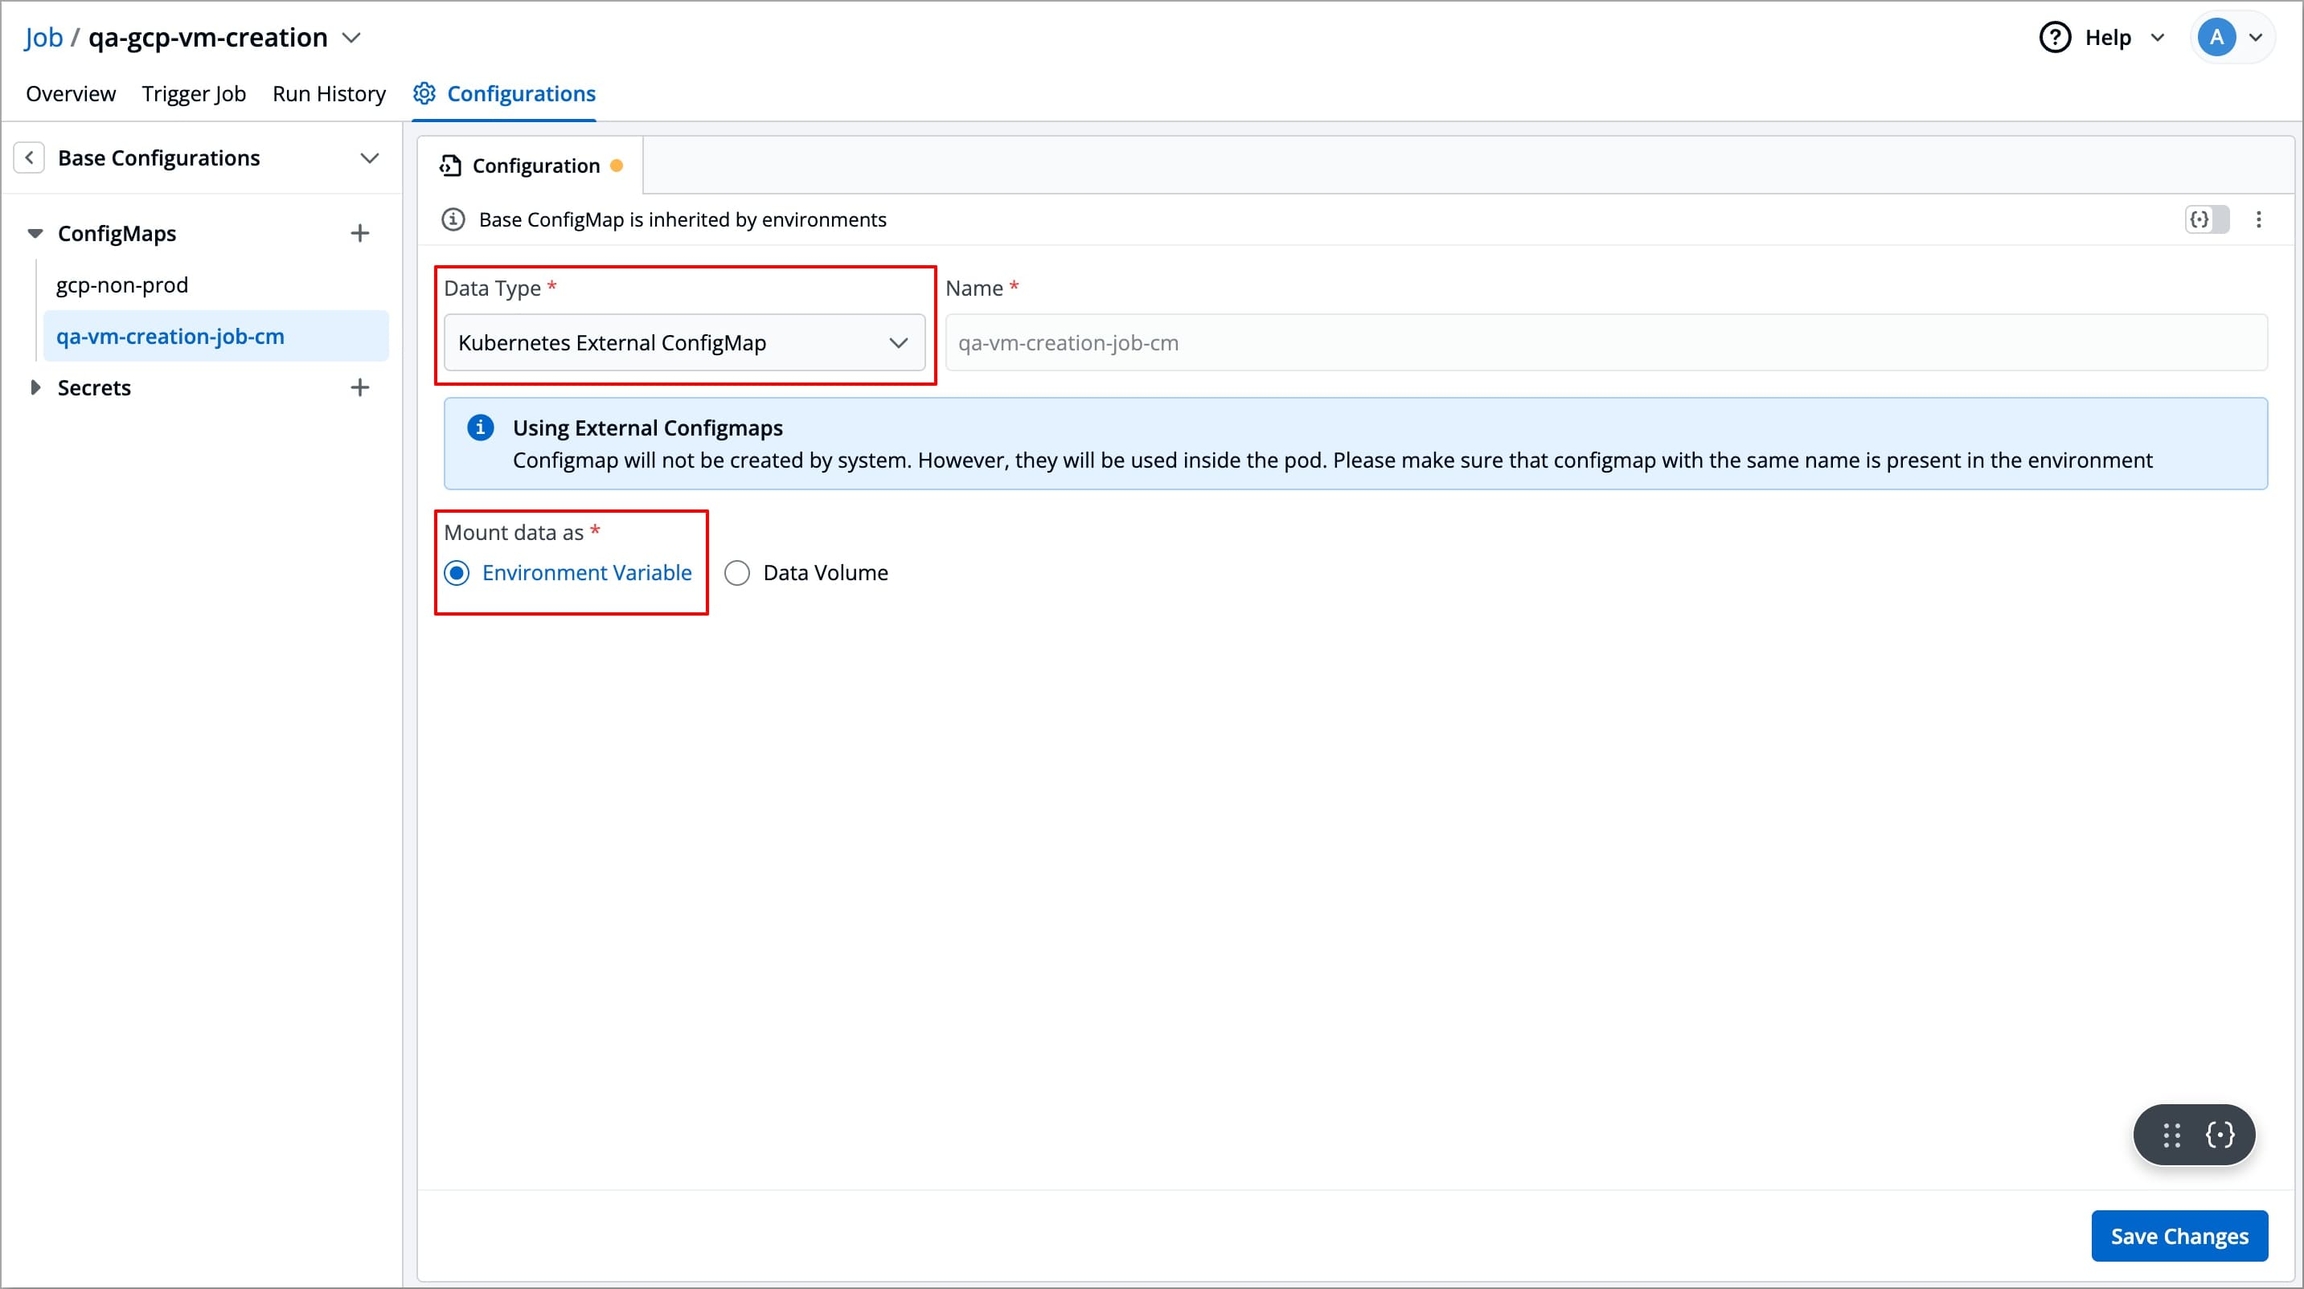The width and height of the screenshot is (2304, 1289).
Task: Click the user avatar A icon
Action: tap(2217, 37)
